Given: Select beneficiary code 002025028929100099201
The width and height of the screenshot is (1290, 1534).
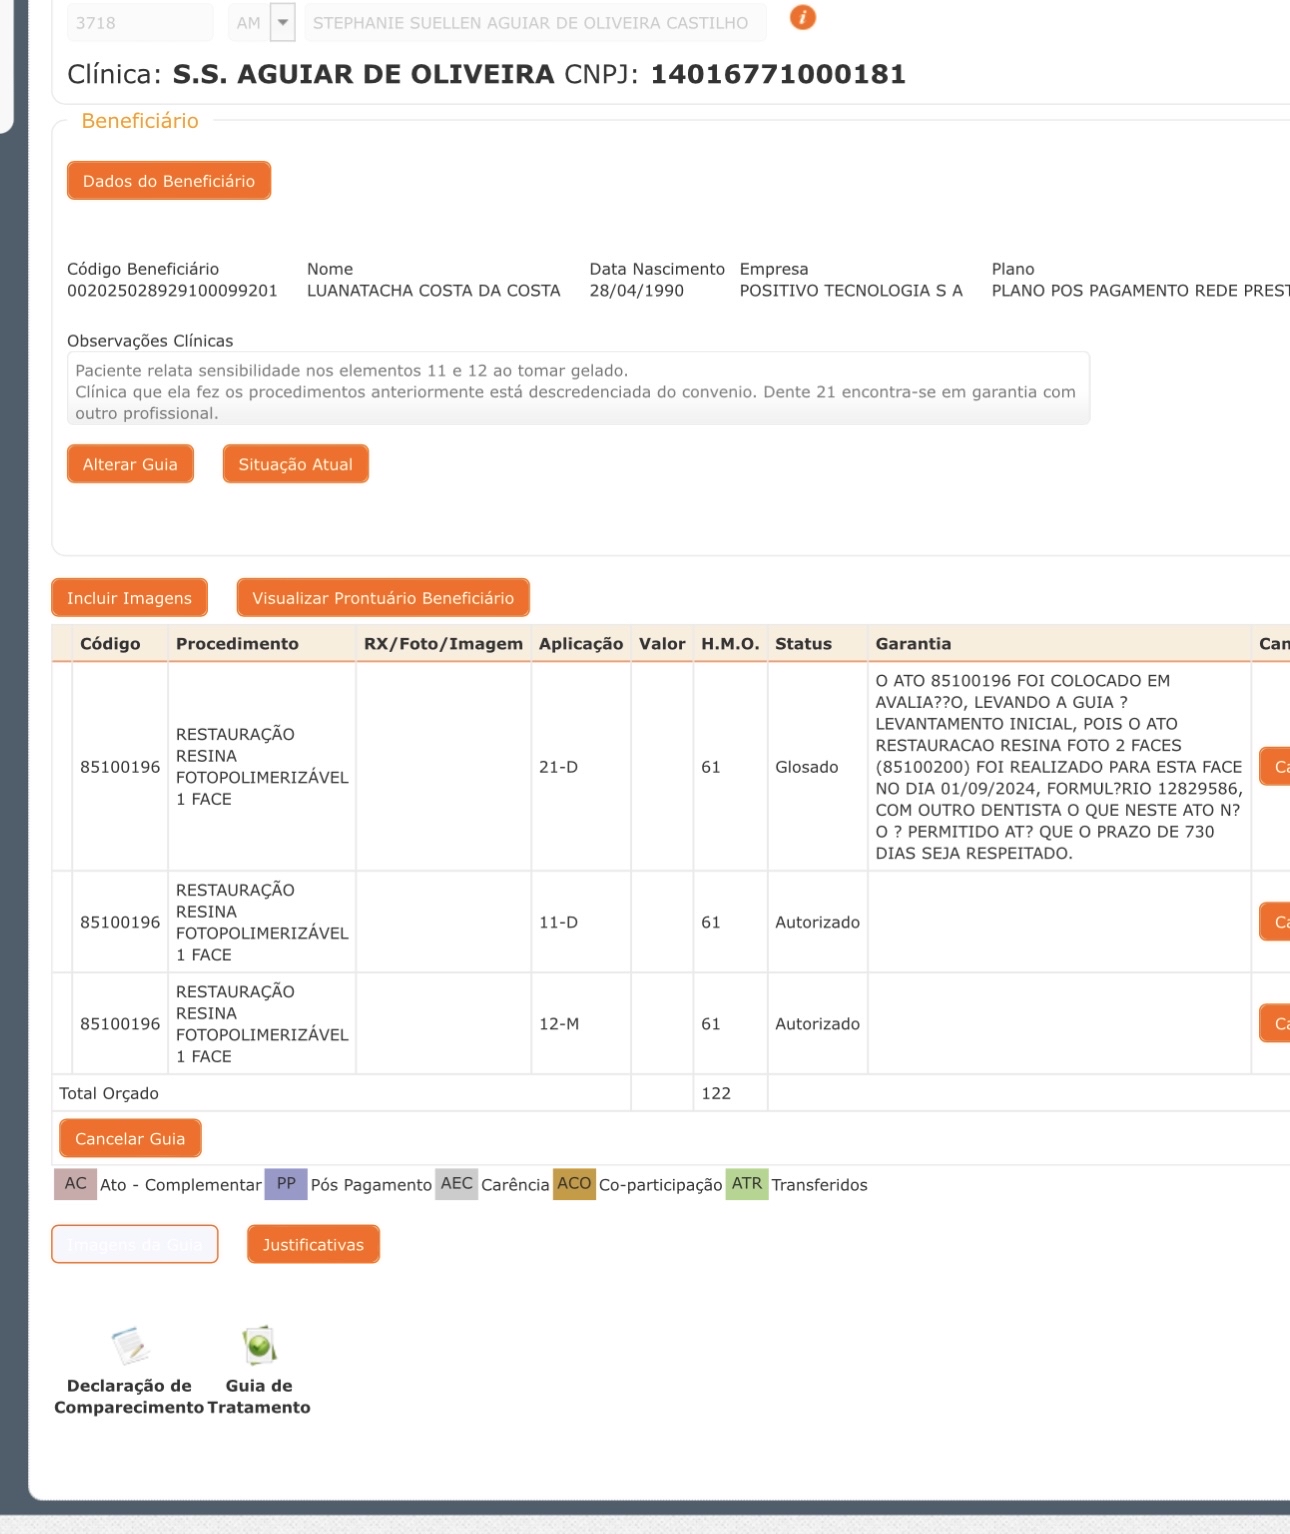Looking at the screenshot, I should pyautogui.click(x=172, y=291).
